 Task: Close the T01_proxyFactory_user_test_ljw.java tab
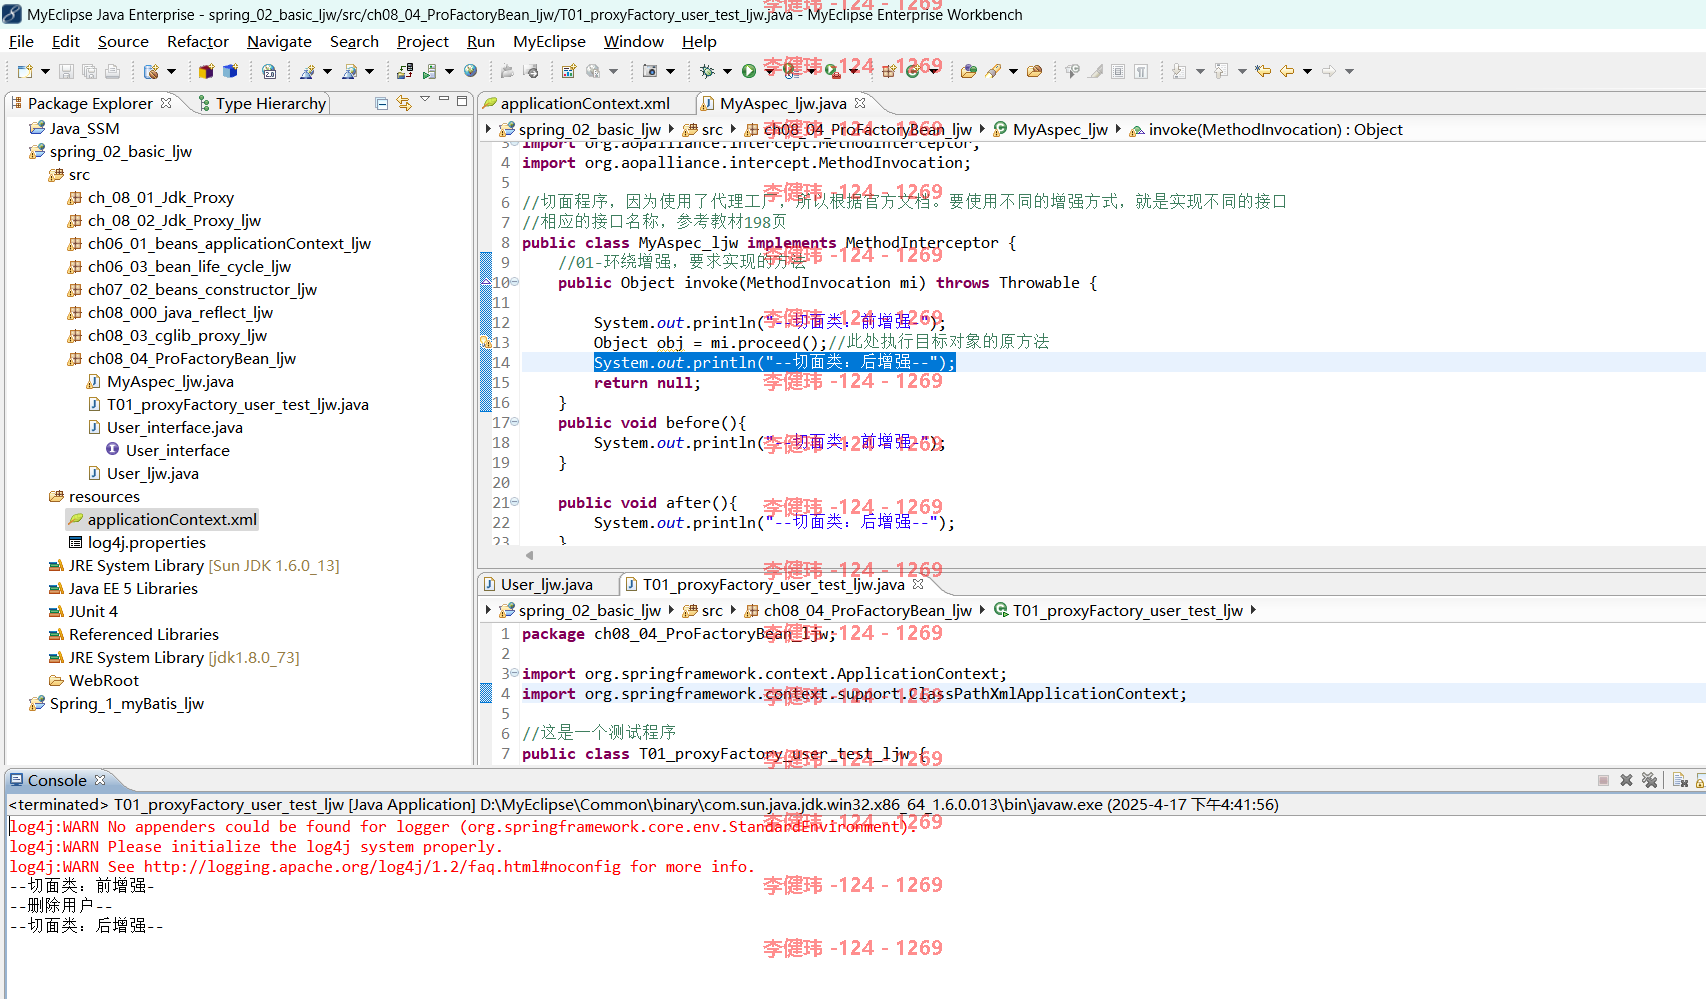[x=918, y=584]
